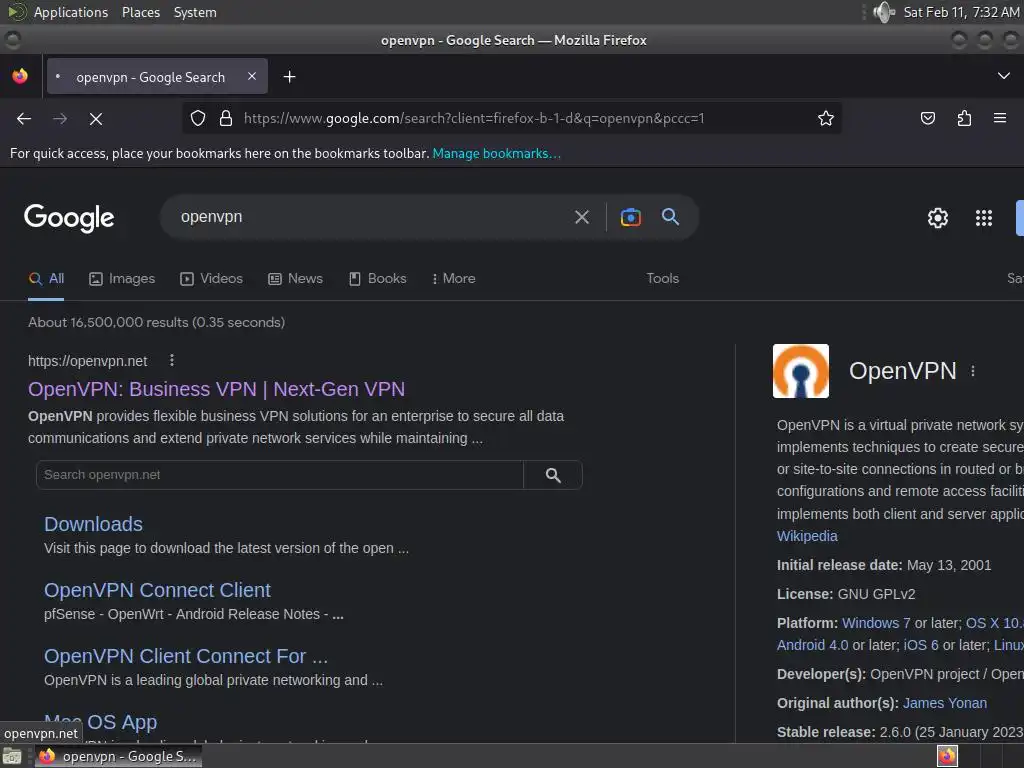
Task: Open the Tools search filter
Action: point(662,279)
